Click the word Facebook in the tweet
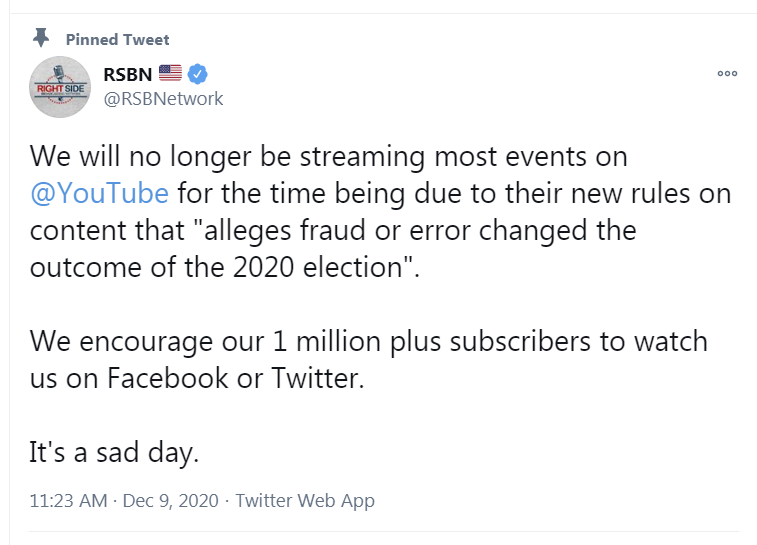The height and width of the screenshot is (545, 757). [168, 378]
